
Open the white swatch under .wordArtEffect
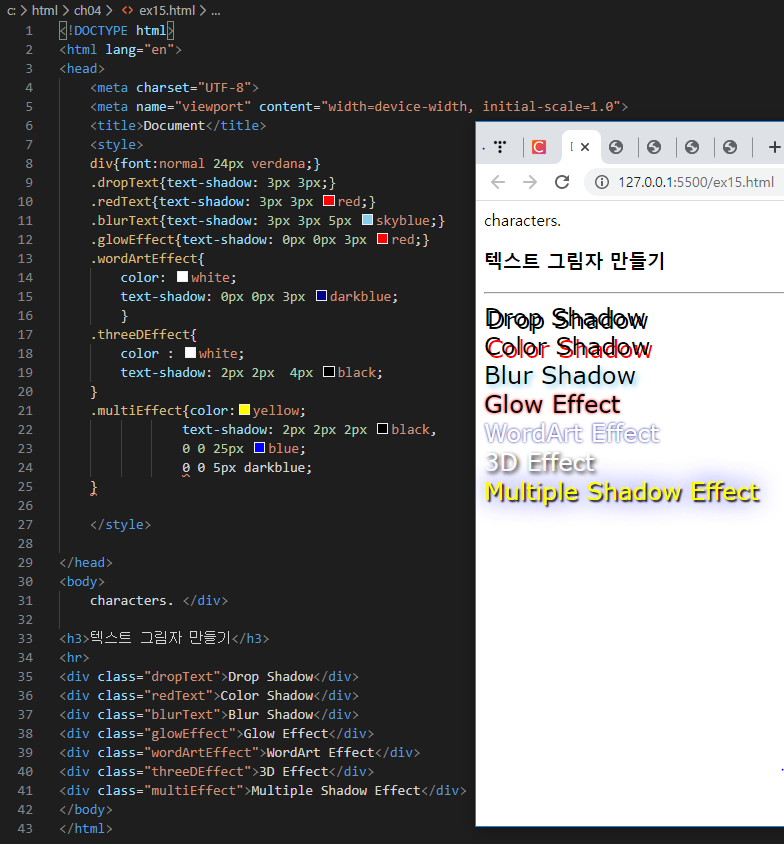click(x=182, y=277)
